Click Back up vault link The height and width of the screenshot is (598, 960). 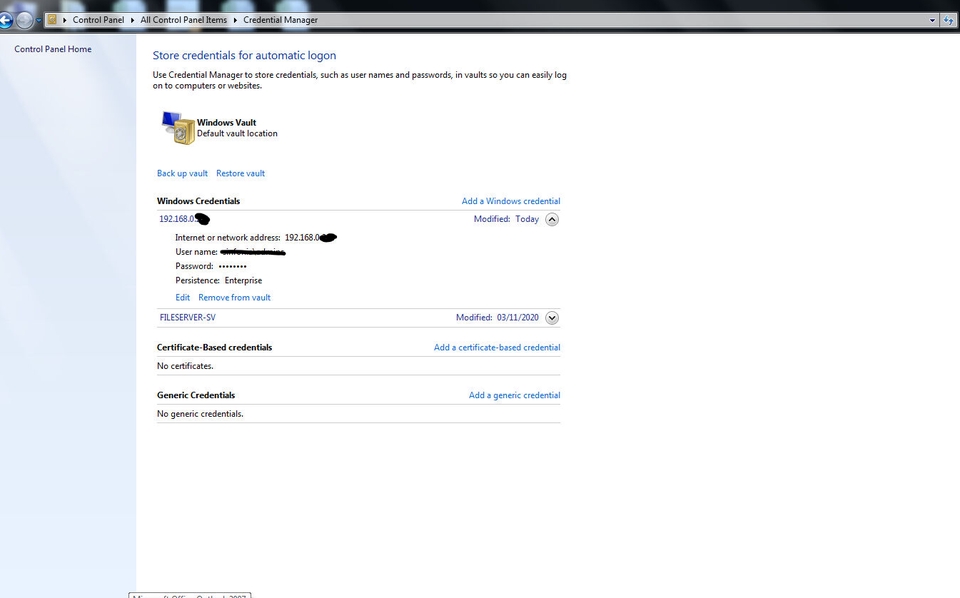coord(182,173)
